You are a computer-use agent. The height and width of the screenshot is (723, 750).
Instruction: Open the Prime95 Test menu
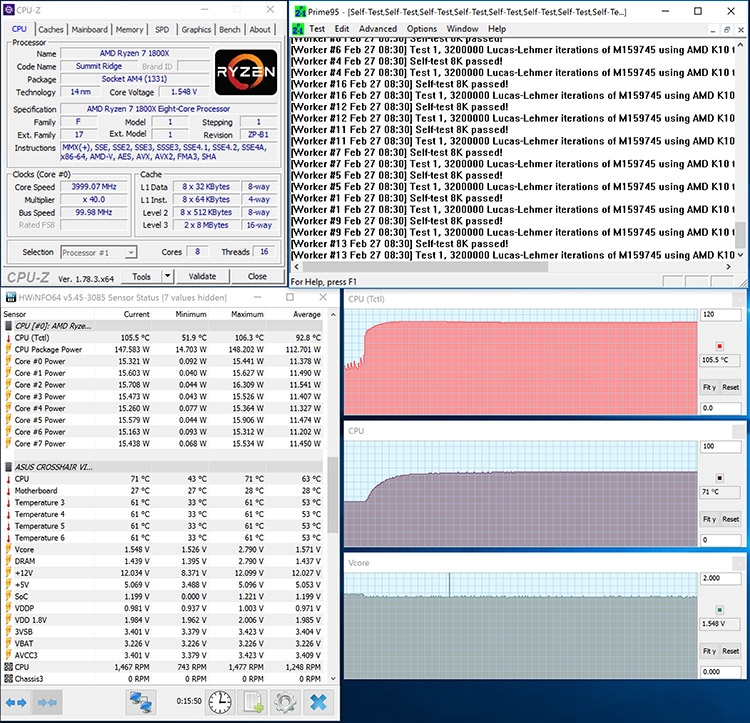tap(317, 29)
